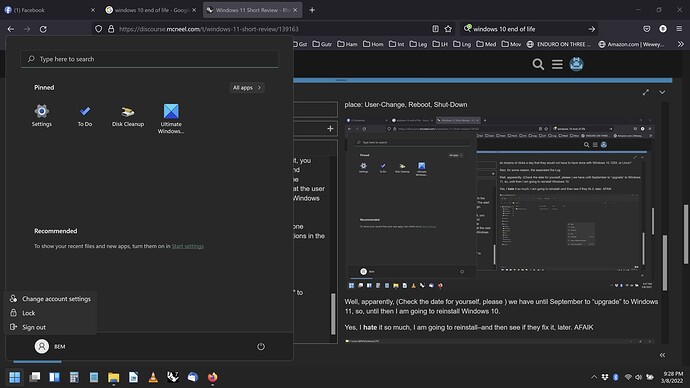The width and height of the screenshot is (690, 388).
Task: Click the Type here to search field
Action: (150, 59)
